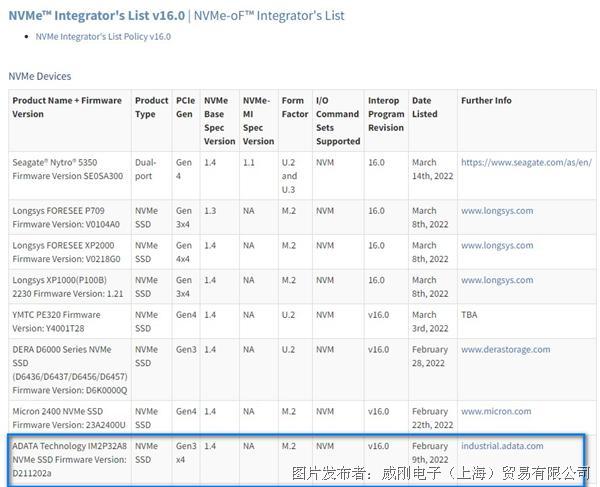Screen dimensions: 600x487
Task: Visit the www.micron.com link
Action: tap(496, 411)
